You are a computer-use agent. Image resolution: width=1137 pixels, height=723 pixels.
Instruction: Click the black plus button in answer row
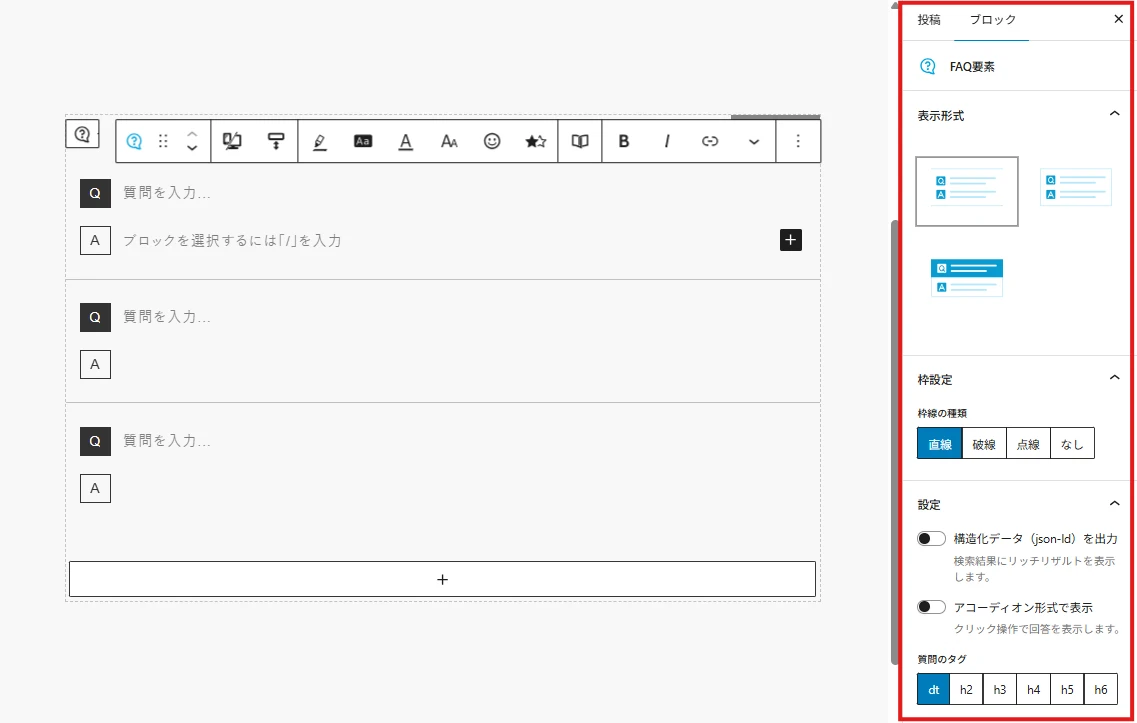point(790,240)
